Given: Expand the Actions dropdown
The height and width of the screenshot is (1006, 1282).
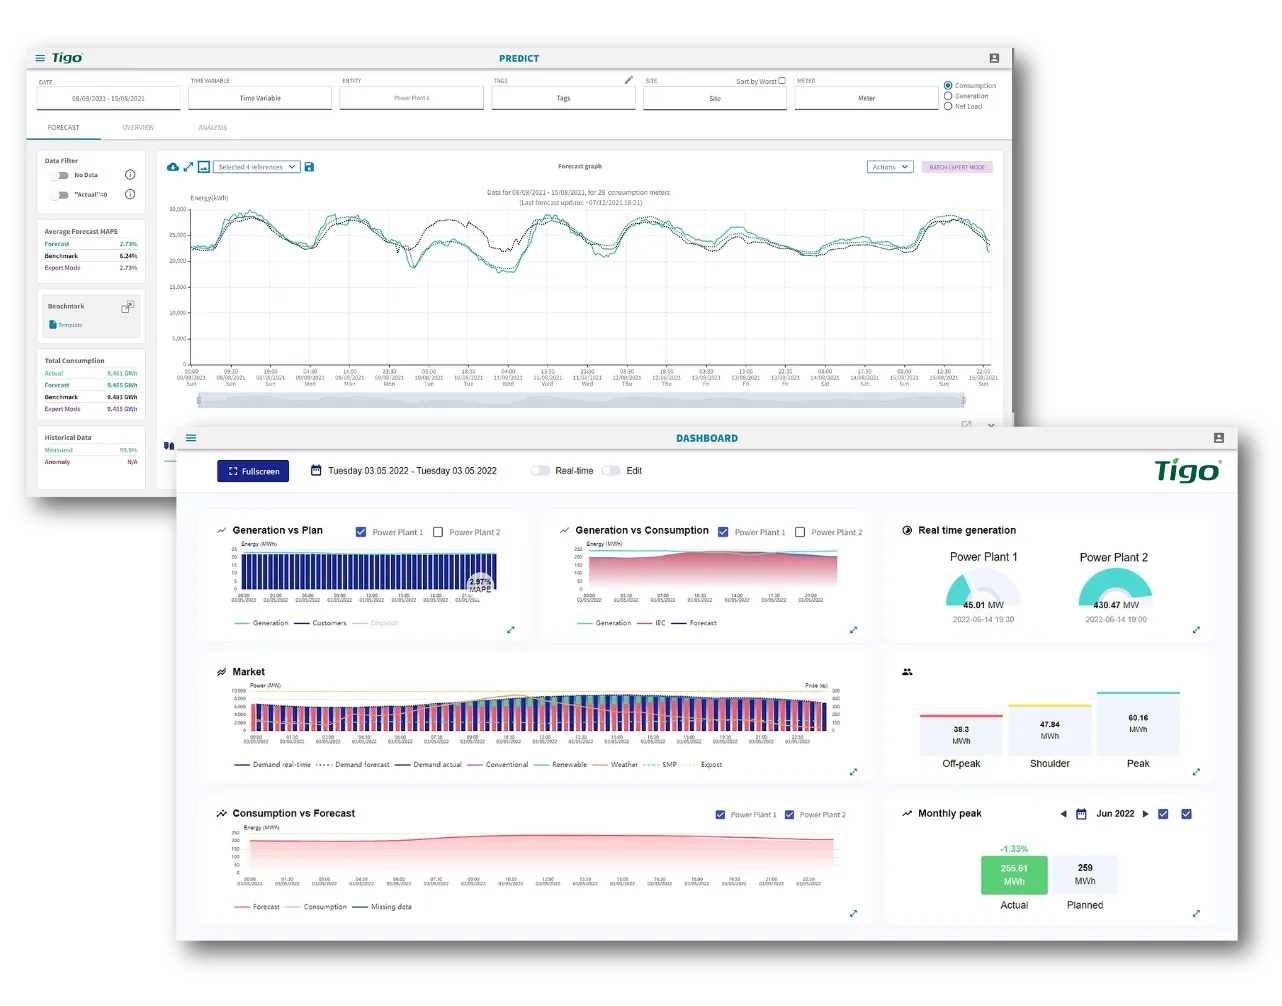Looking at the screenshot, I should click(889, 167).
